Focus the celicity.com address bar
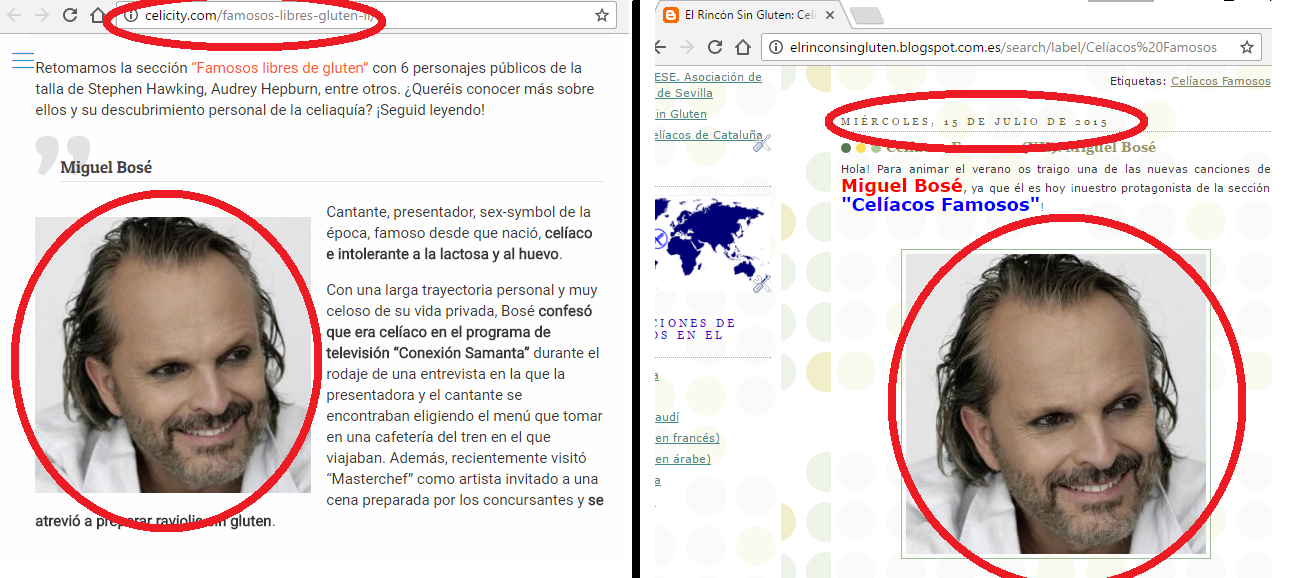Screen dimensions: 1302x578 (x=365, y=16)
